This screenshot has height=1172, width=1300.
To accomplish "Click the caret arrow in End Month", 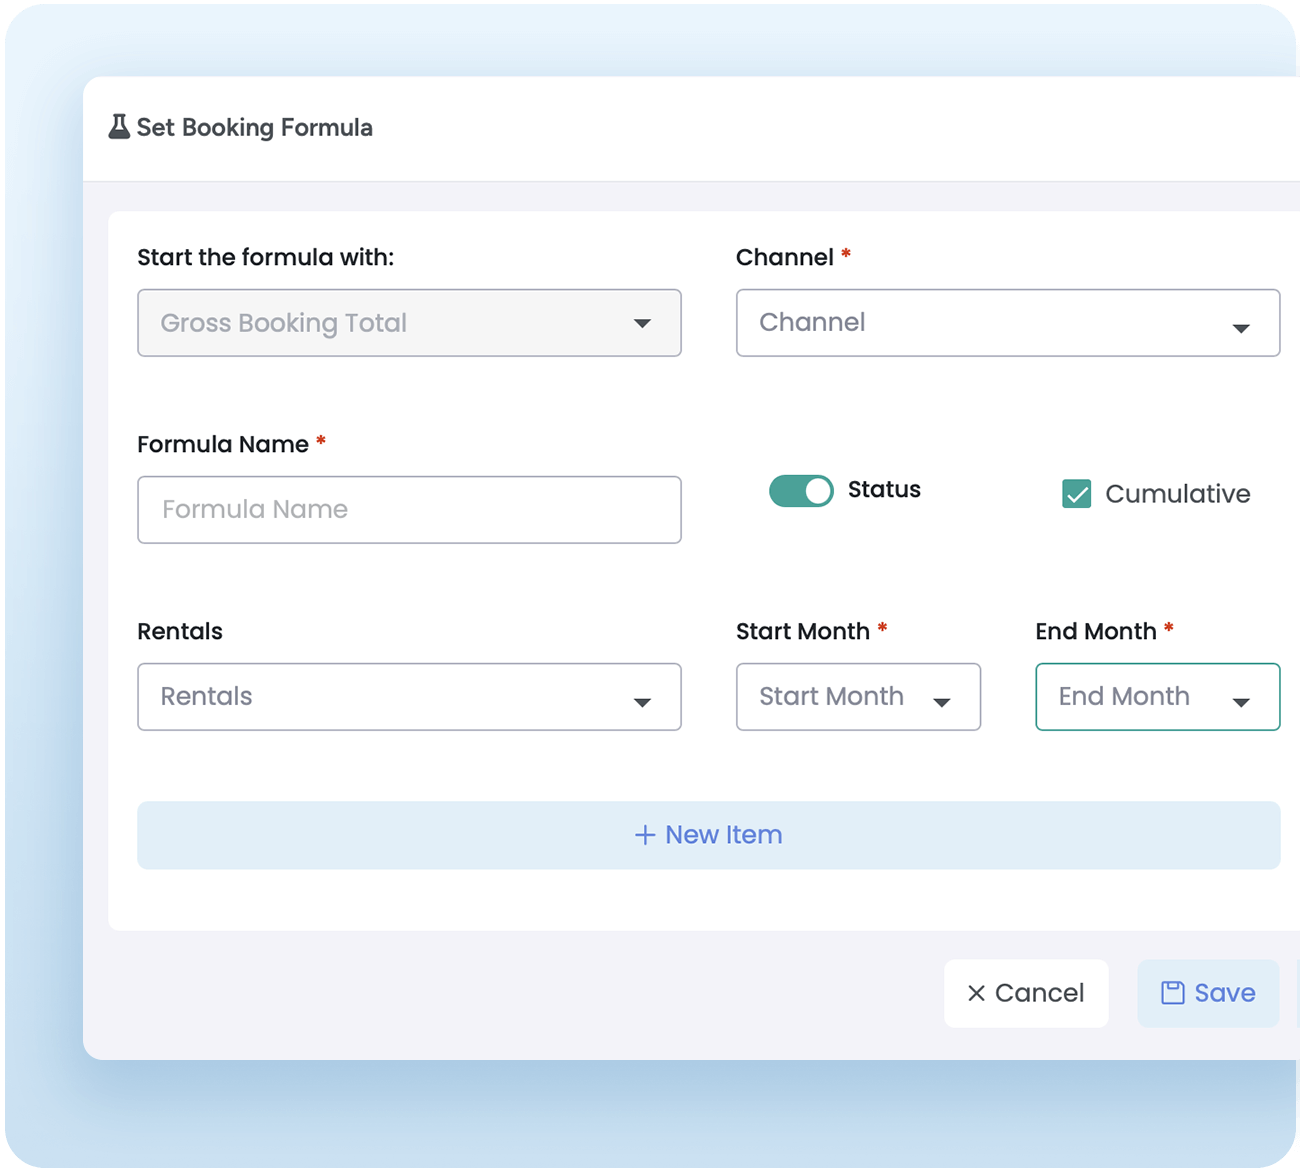I will point(1241,702).
